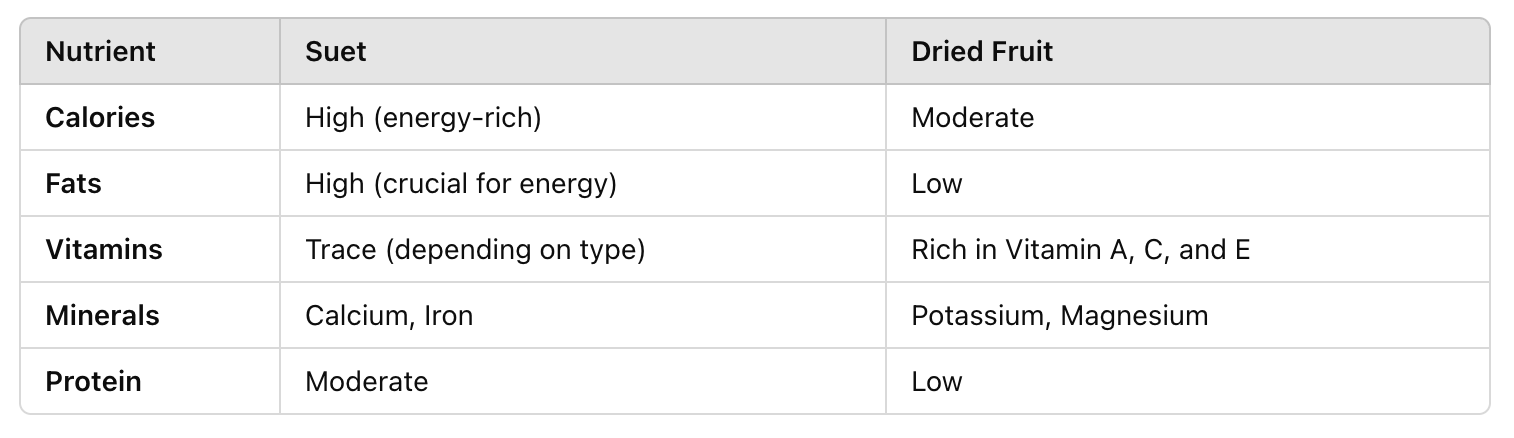Select the Vitamins row label
The image size is (1514, 438).
[104, 249]
